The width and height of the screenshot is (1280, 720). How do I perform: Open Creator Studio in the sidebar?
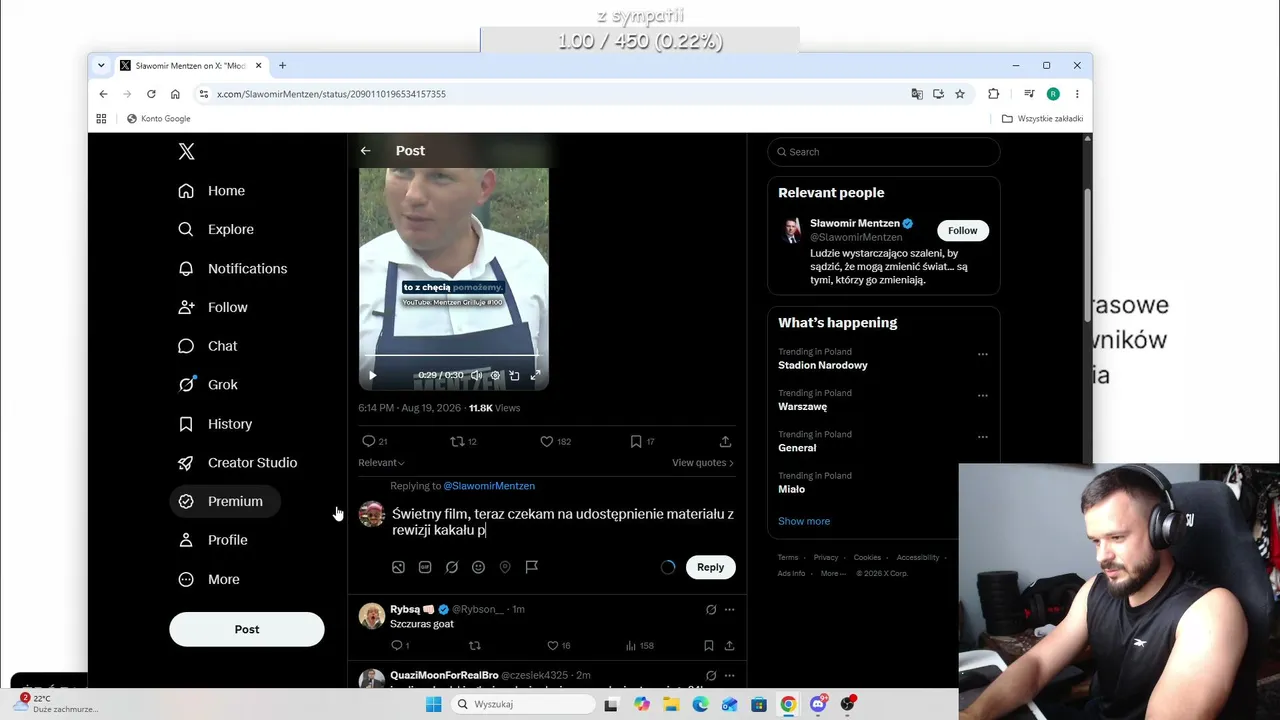[237, 463]
